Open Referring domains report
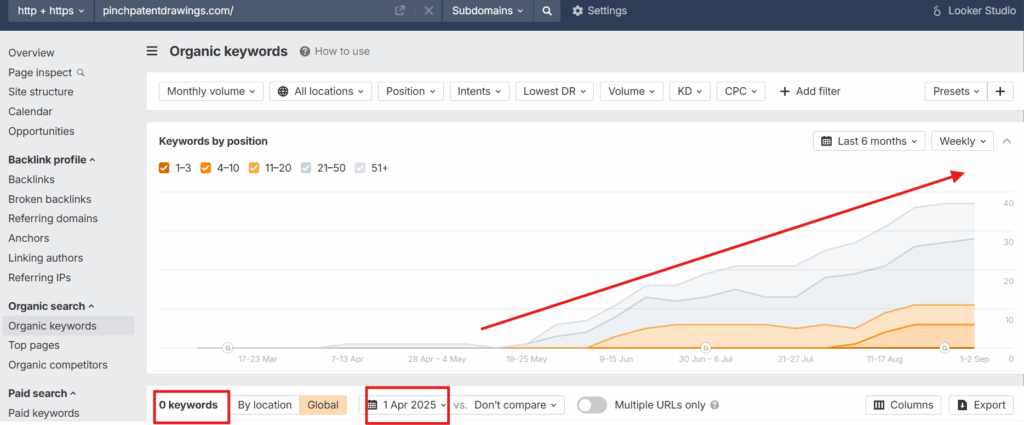Screen dimensions: 1024x425 point(53,219)
